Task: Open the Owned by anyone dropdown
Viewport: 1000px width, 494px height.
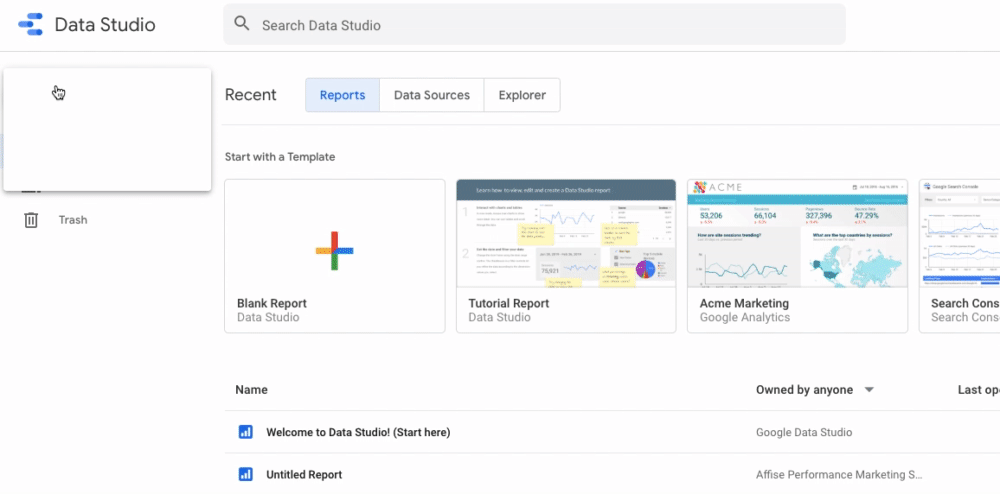Action: pyautogui.click(x=814, y=390)
